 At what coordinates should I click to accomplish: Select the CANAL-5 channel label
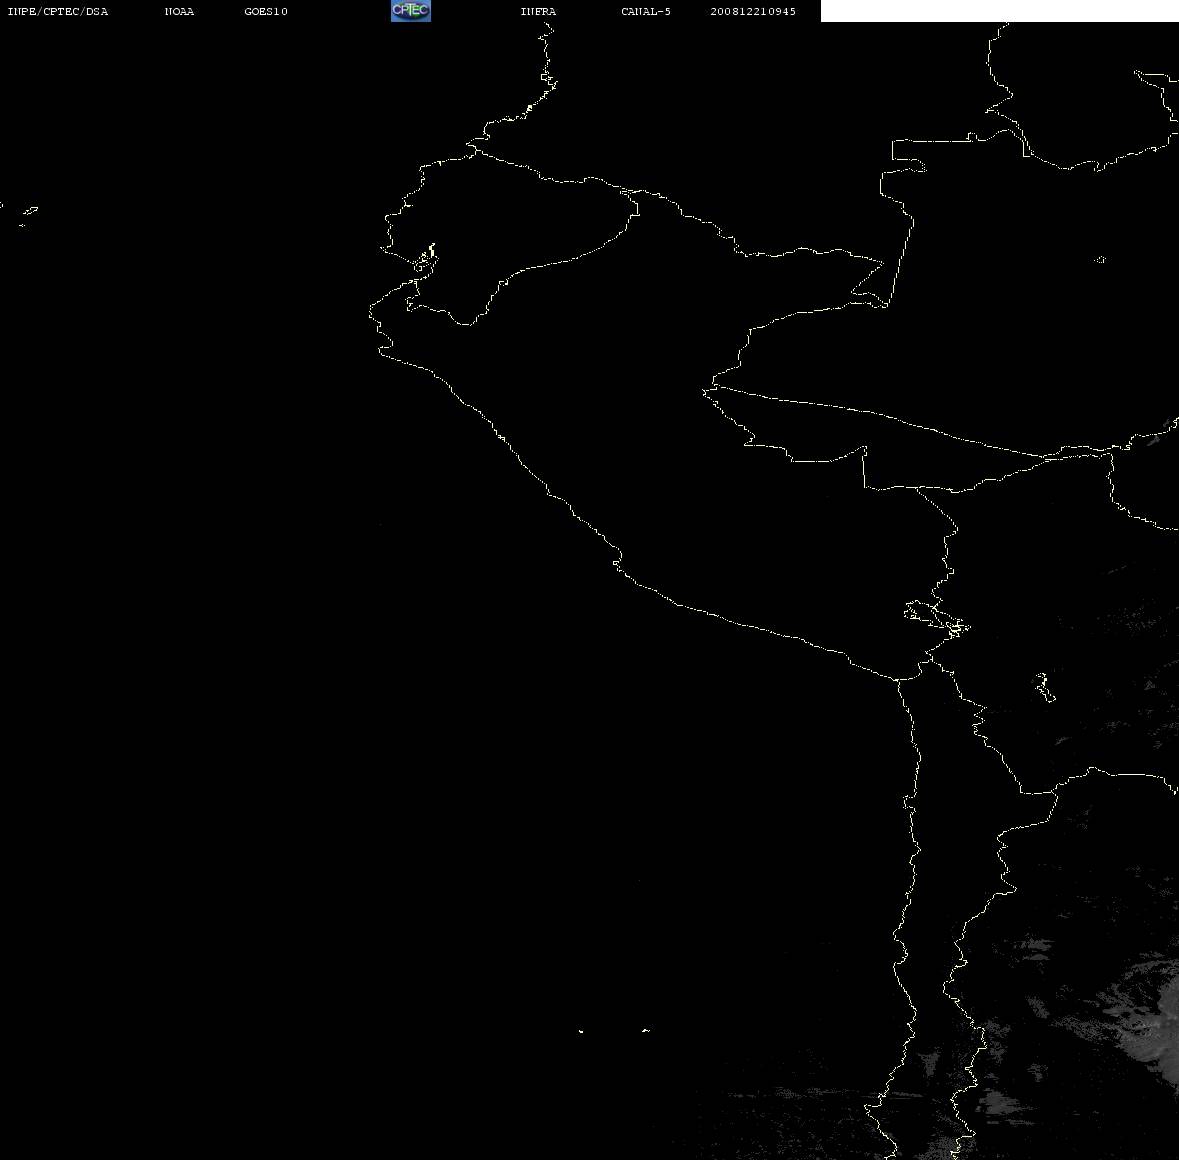646,11
